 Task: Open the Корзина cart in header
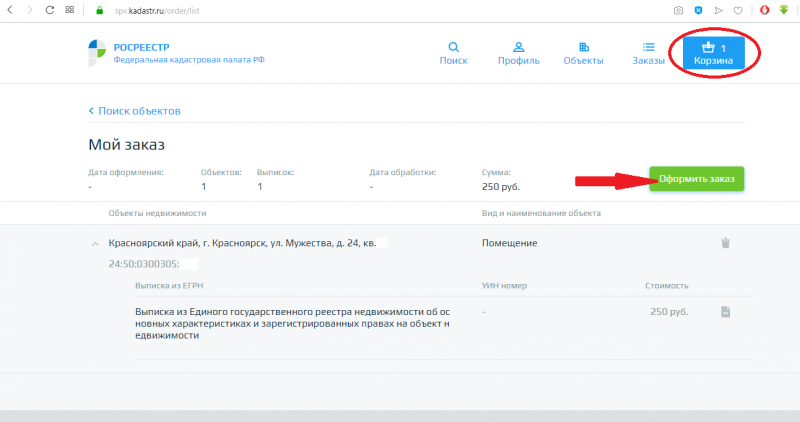714,53
